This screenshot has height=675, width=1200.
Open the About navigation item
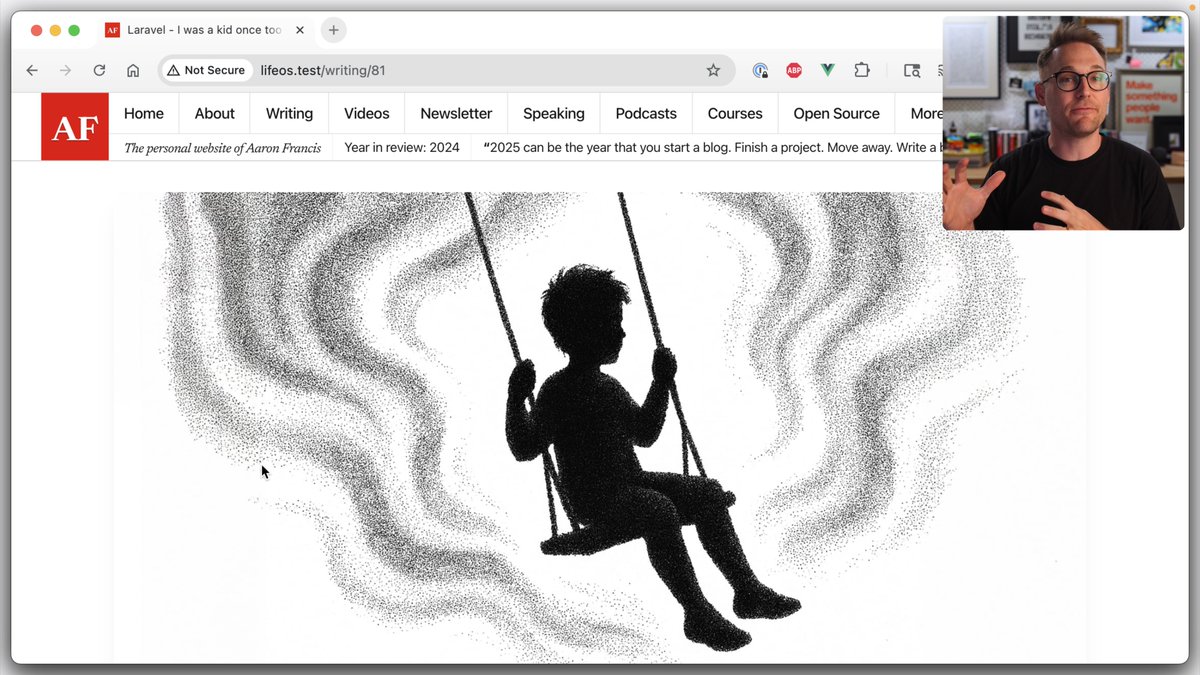[215, 113]
